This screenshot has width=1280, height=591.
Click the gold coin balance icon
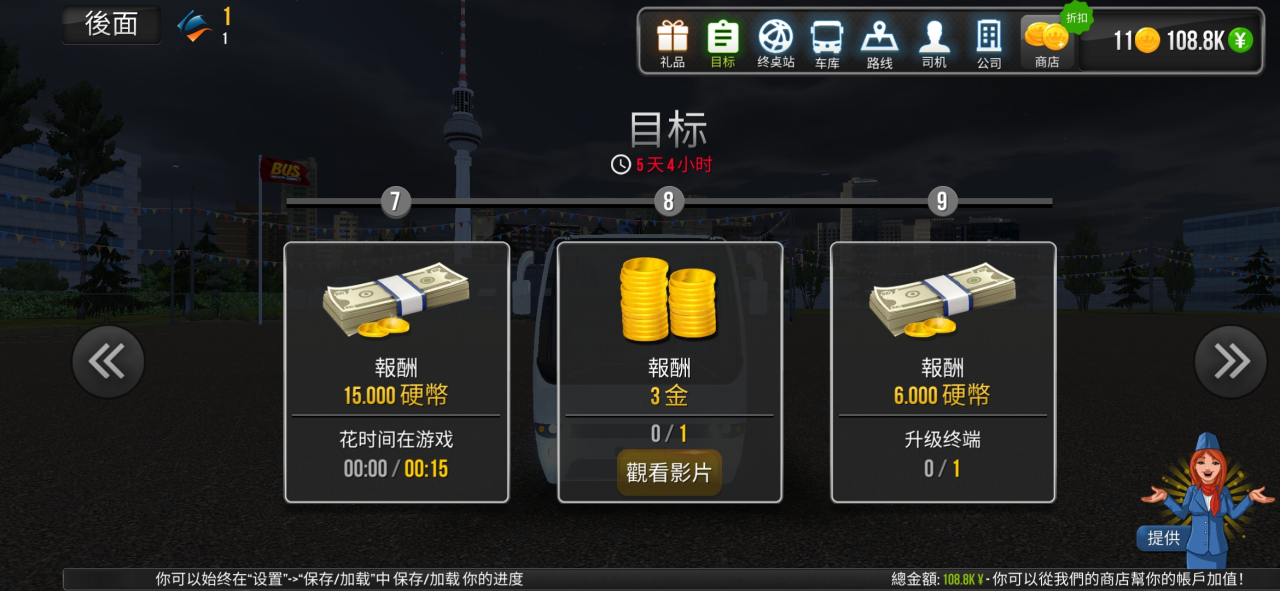[x=1147, y=40]
